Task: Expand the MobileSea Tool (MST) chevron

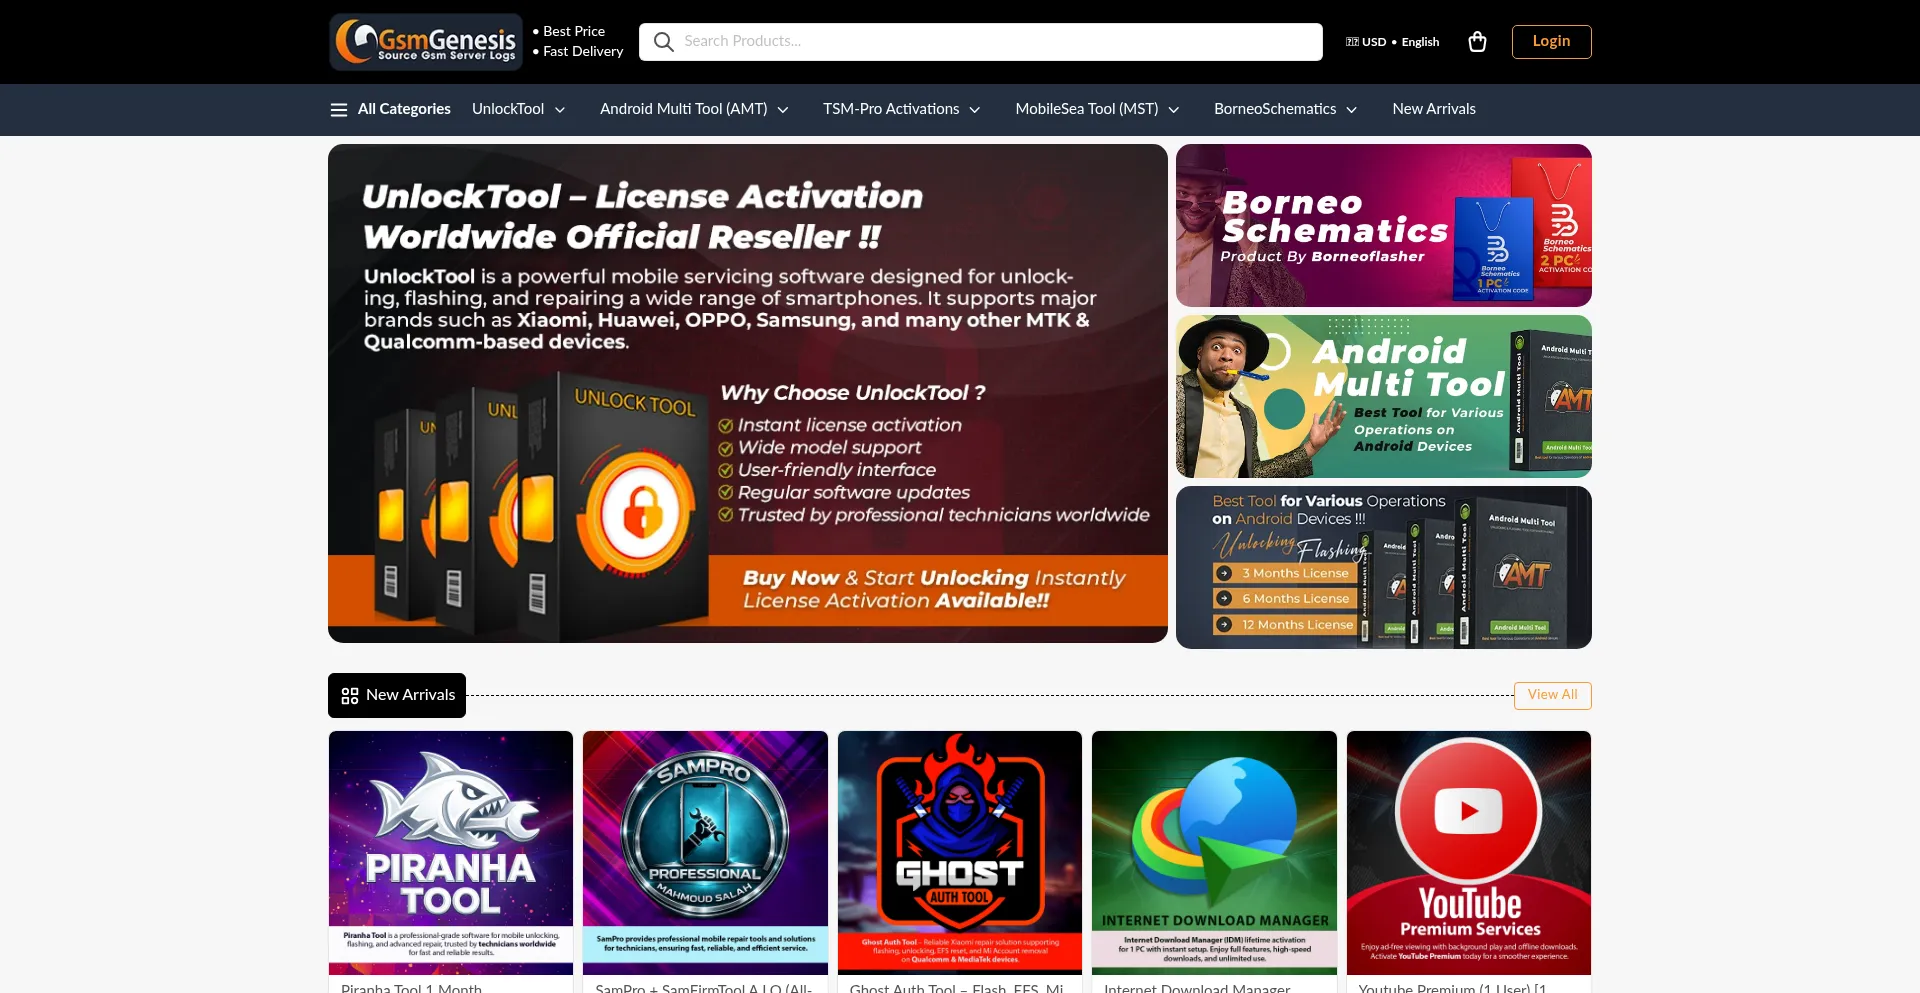Action: click(x=1174, y=110)
